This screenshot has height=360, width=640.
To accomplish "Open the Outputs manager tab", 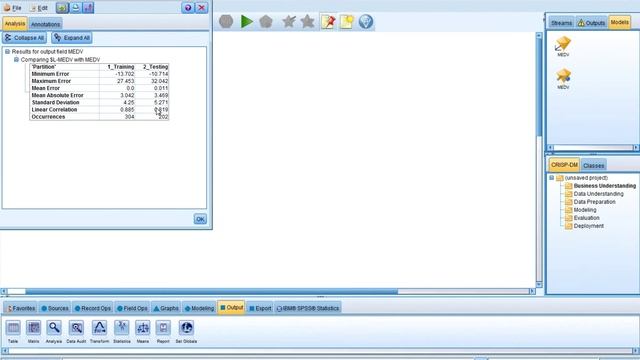I will pyautogui.click(x=591, y=23).
